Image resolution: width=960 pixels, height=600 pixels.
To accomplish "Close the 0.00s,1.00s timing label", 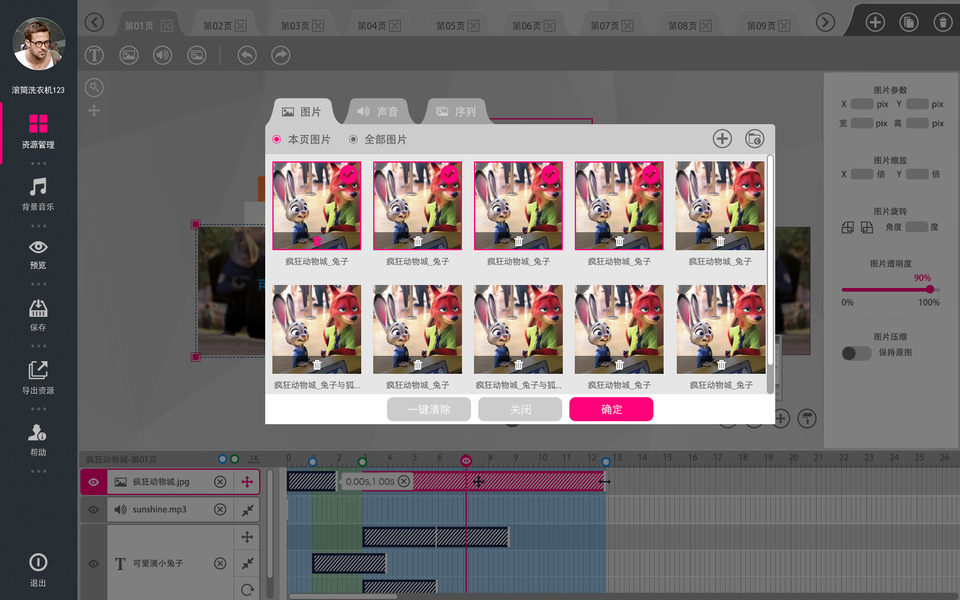I will click(x=404, y=481).
